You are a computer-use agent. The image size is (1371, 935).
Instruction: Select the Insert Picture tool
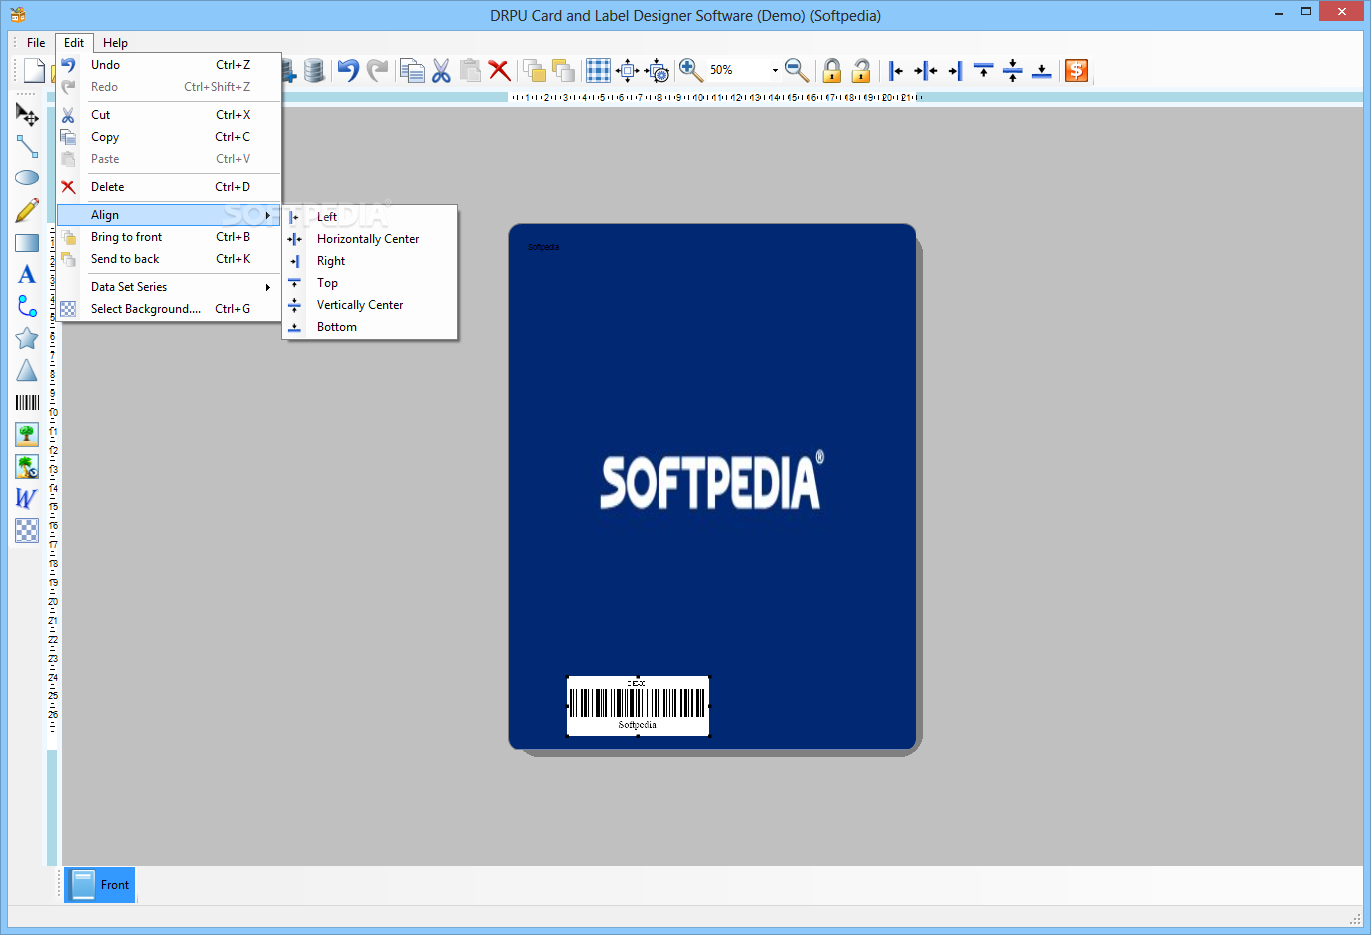pos(27,434)
